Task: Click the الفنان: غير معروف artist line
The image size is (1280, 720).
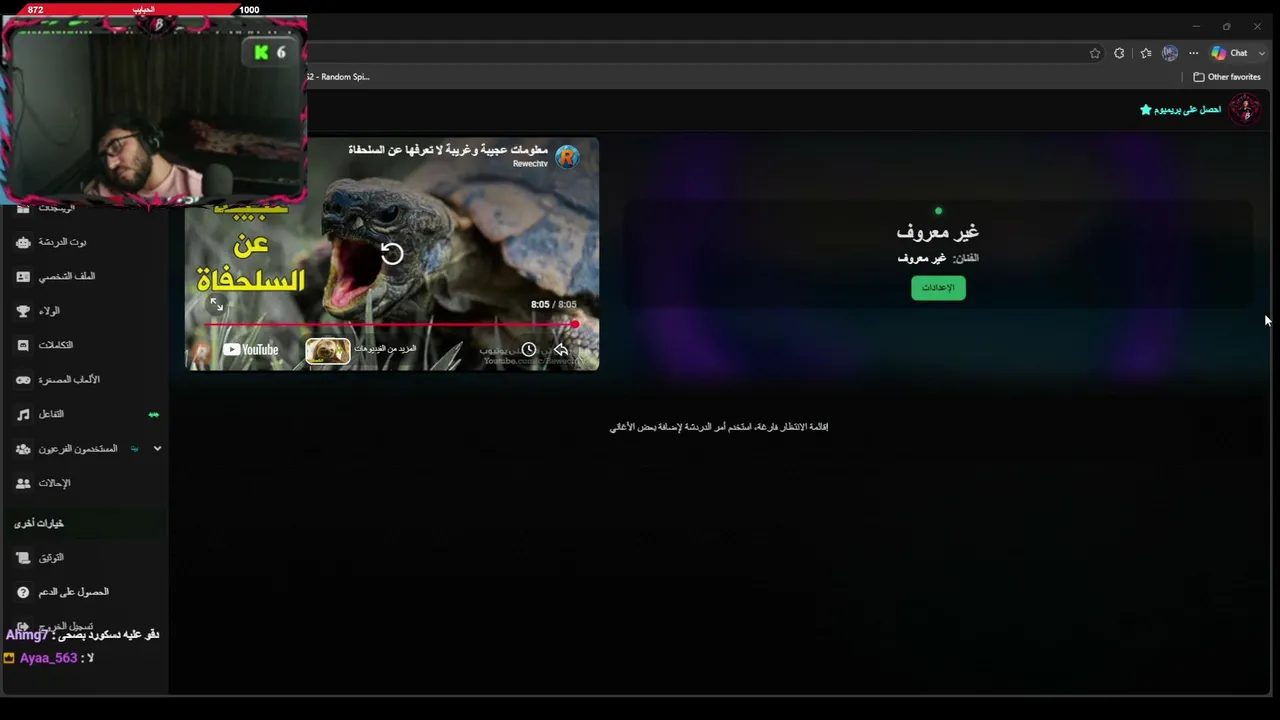Action: 938,258
